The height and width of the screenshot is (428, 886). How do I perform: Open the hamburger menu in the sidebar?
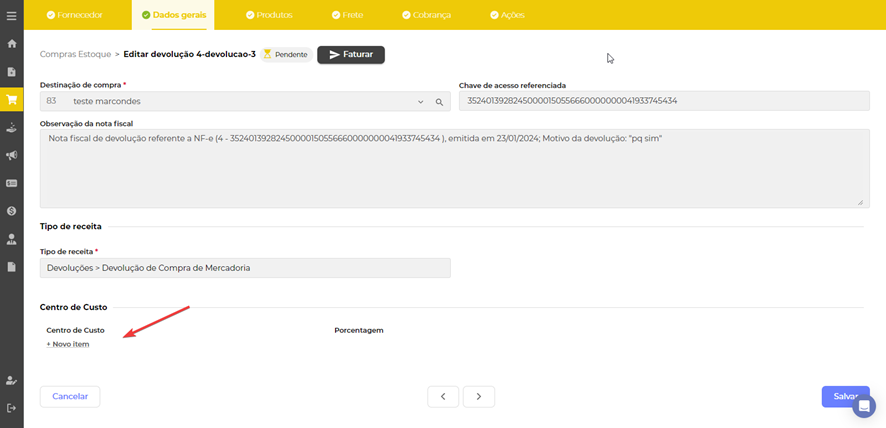coord(12,16)
